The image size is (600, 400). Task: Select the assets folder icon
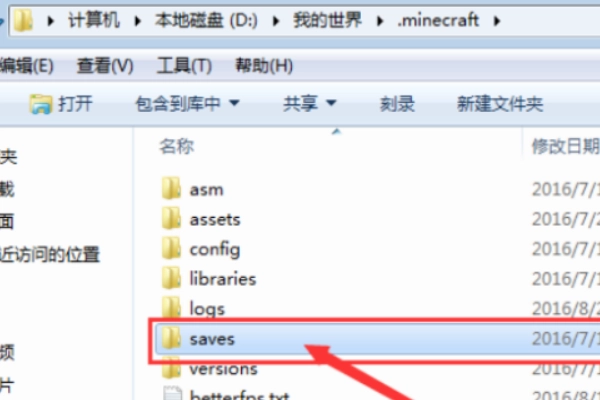(x=172, y=219)
